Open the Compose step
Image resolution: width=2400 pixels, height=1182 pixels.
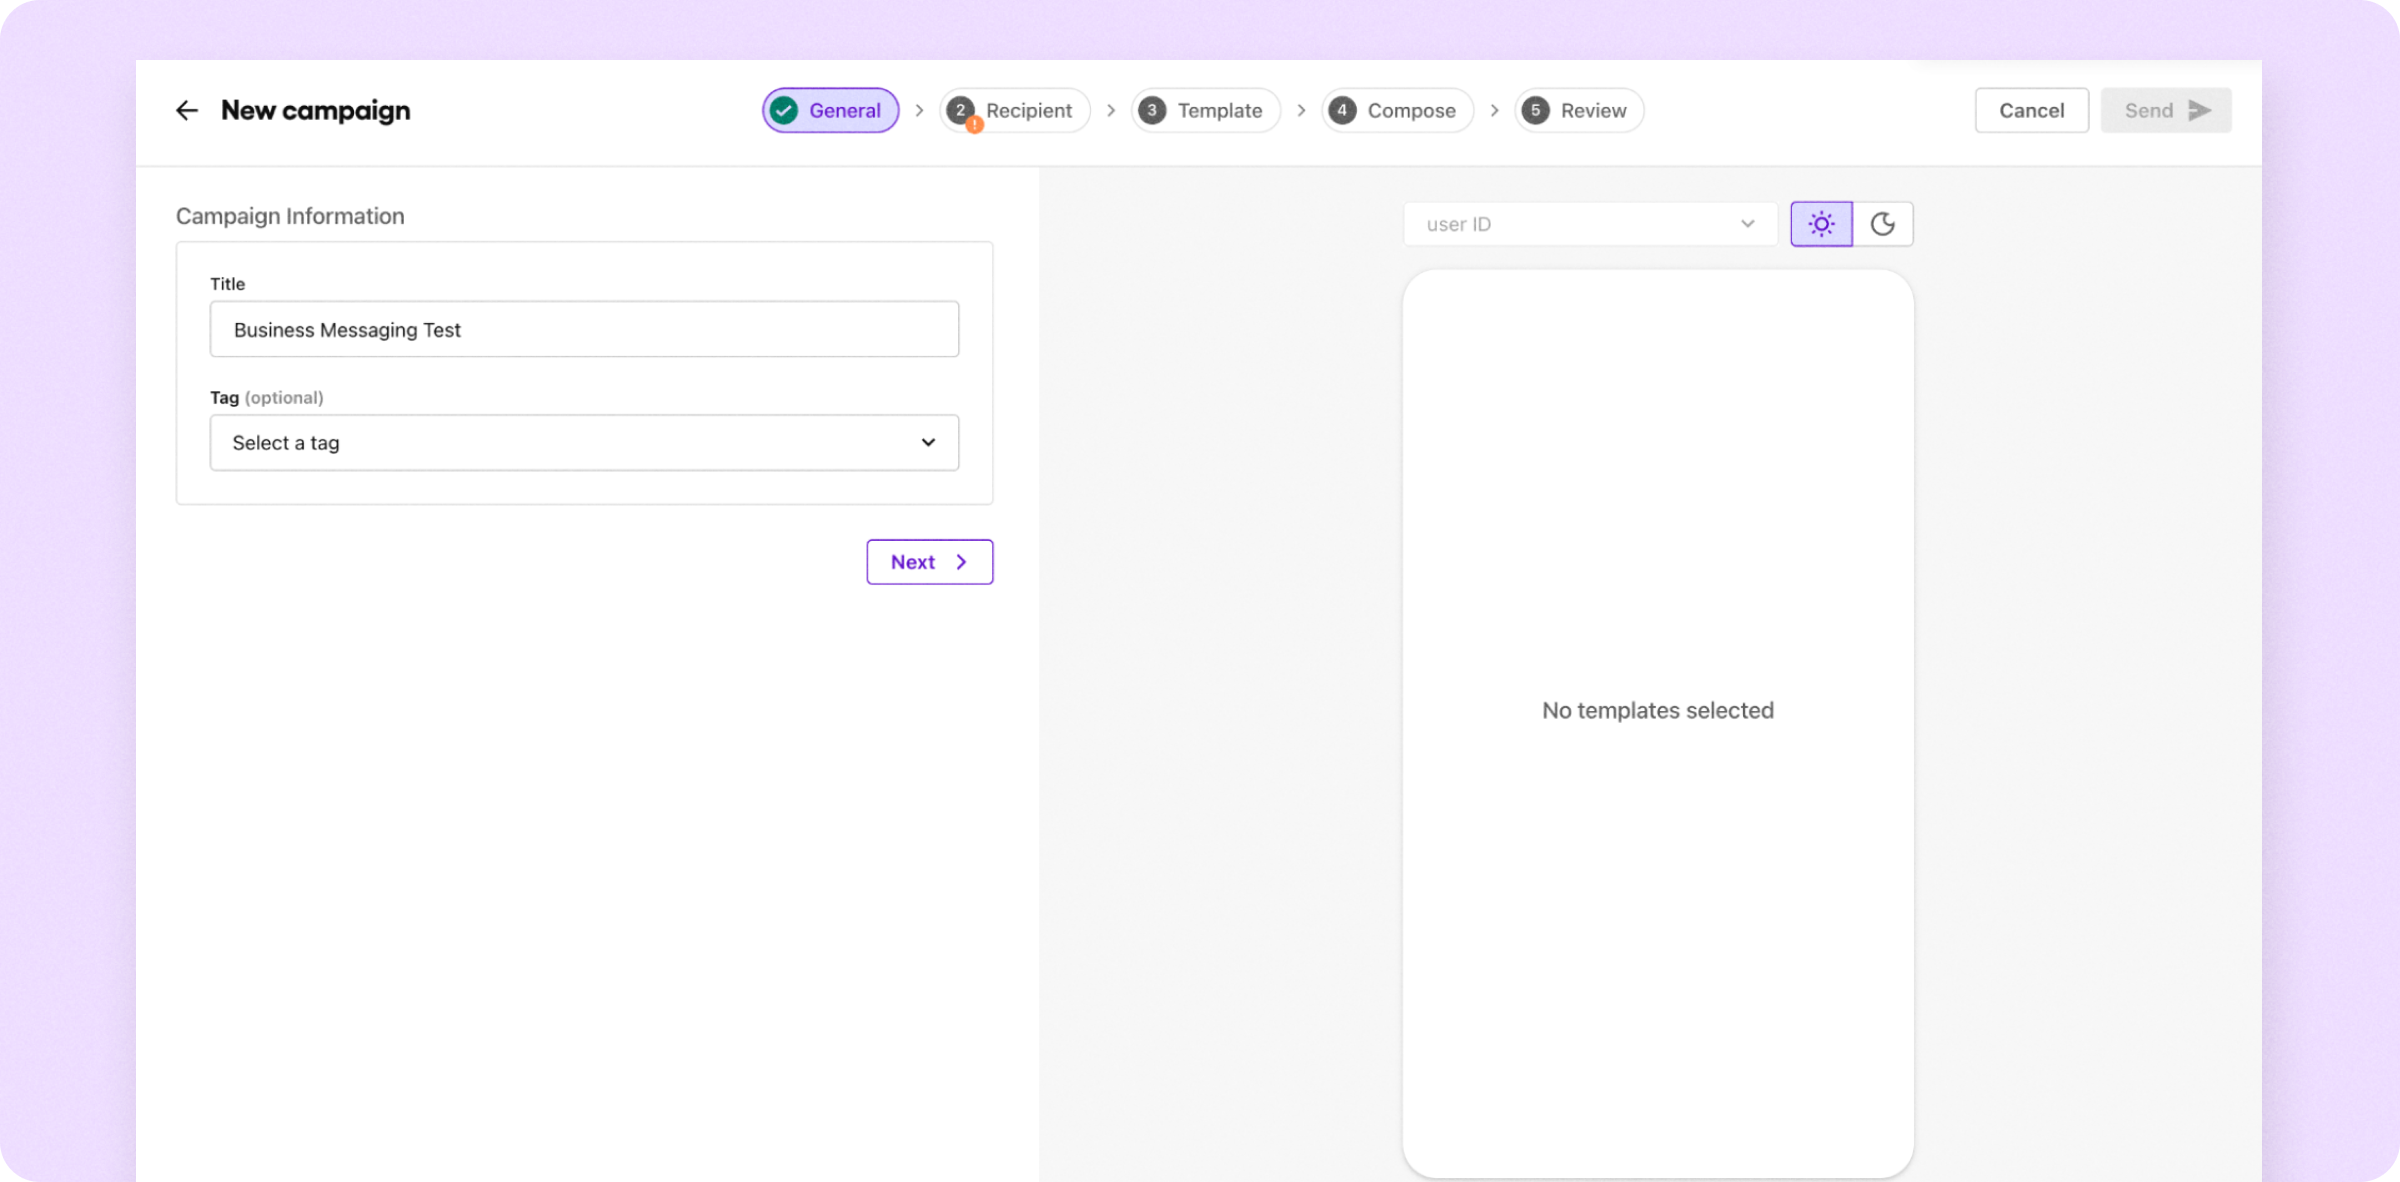[1397, 110]
